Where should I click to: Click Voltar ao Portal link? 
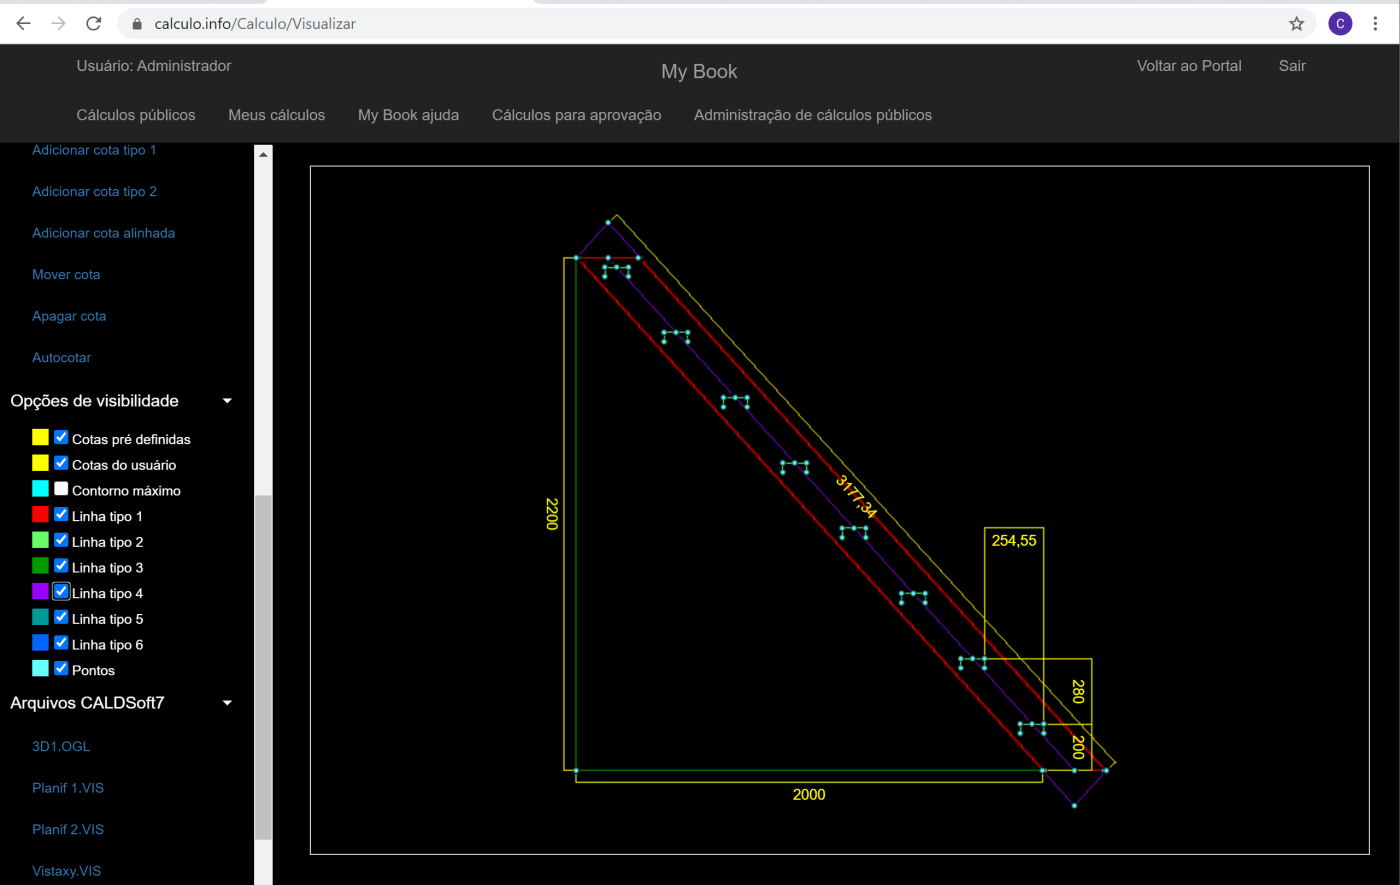pos(1189,66)
